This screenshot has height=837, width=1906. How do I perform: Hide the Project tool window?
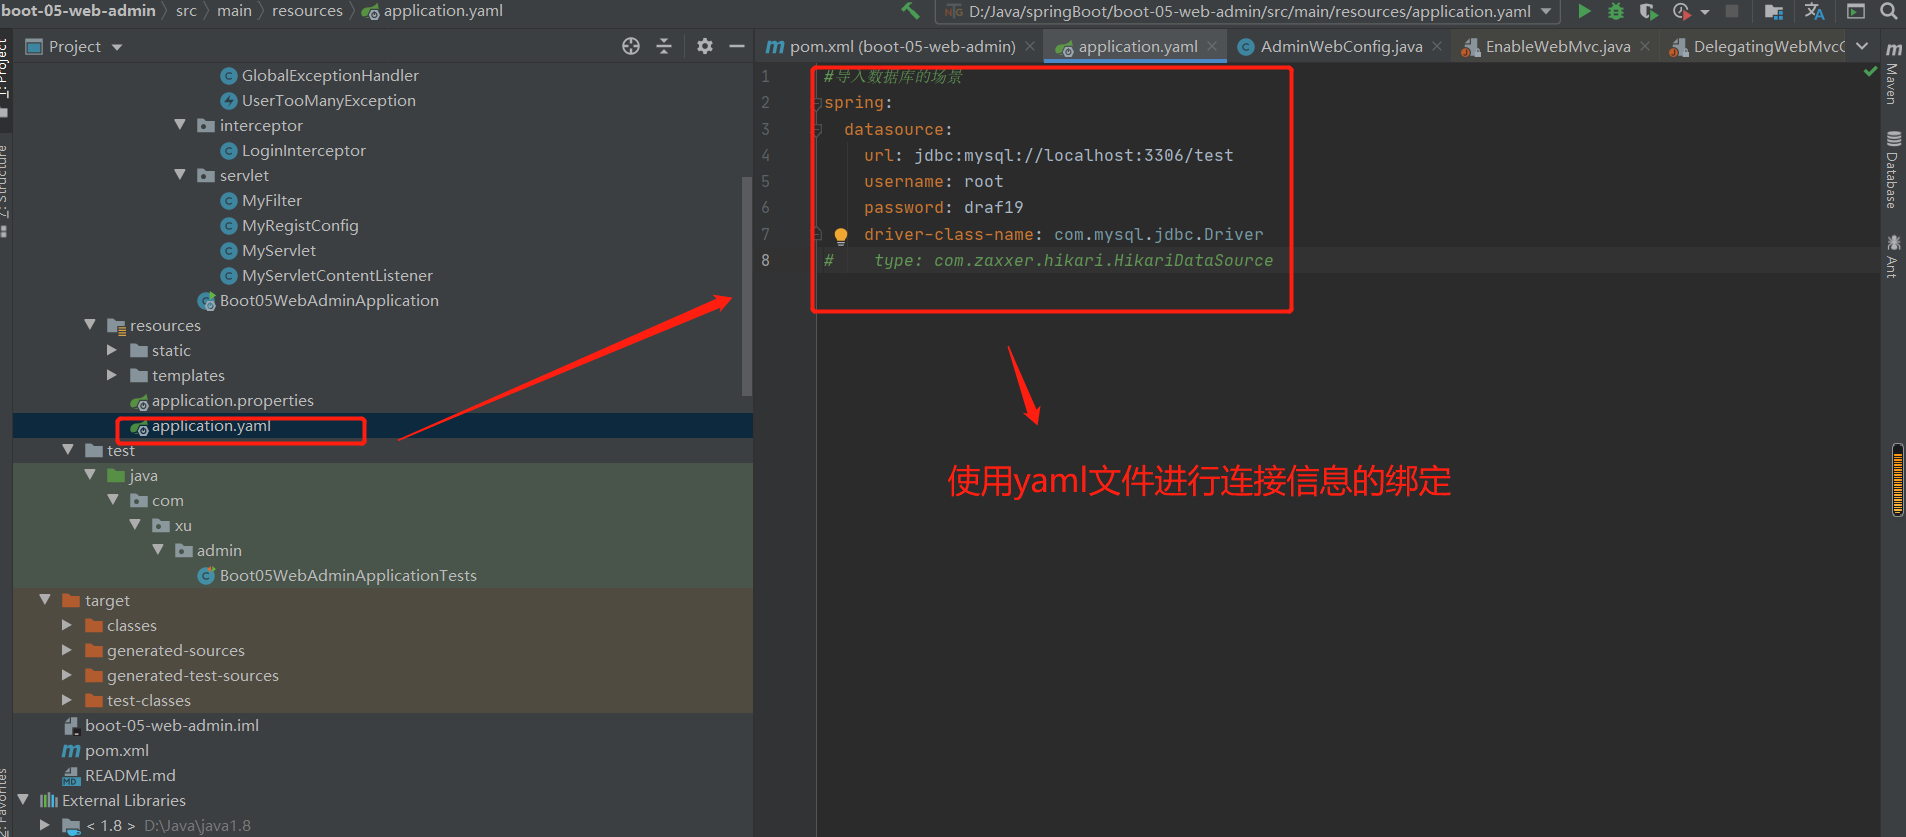pyautogui.click(x=737, y=46)
